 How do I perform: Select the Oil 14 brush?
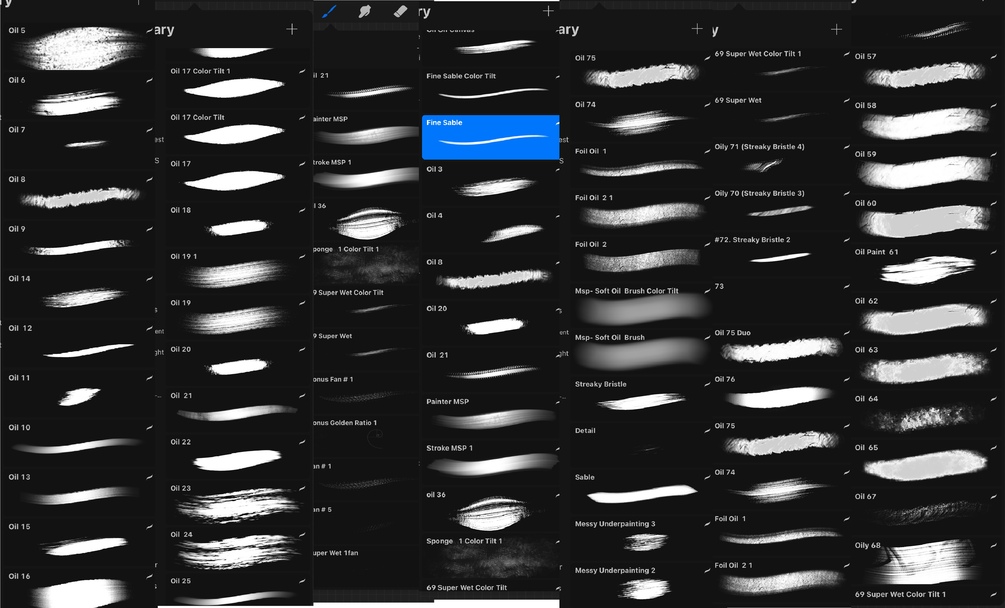click(78, 295)
